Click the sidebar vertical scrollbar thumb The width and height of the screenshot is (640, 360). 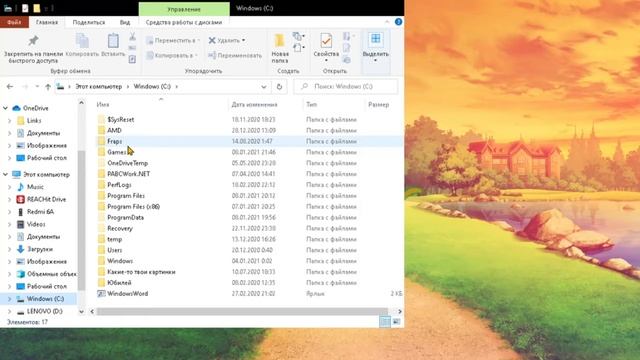pyautogui.click(x=81, y=220)
